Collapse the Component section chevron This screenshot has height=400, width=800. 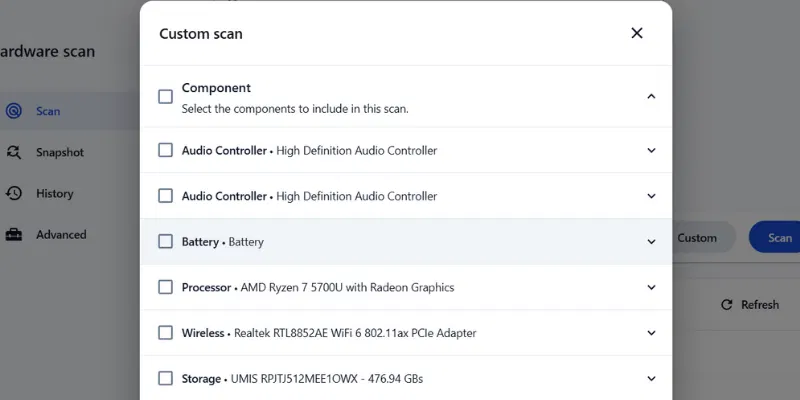(651, 97)
